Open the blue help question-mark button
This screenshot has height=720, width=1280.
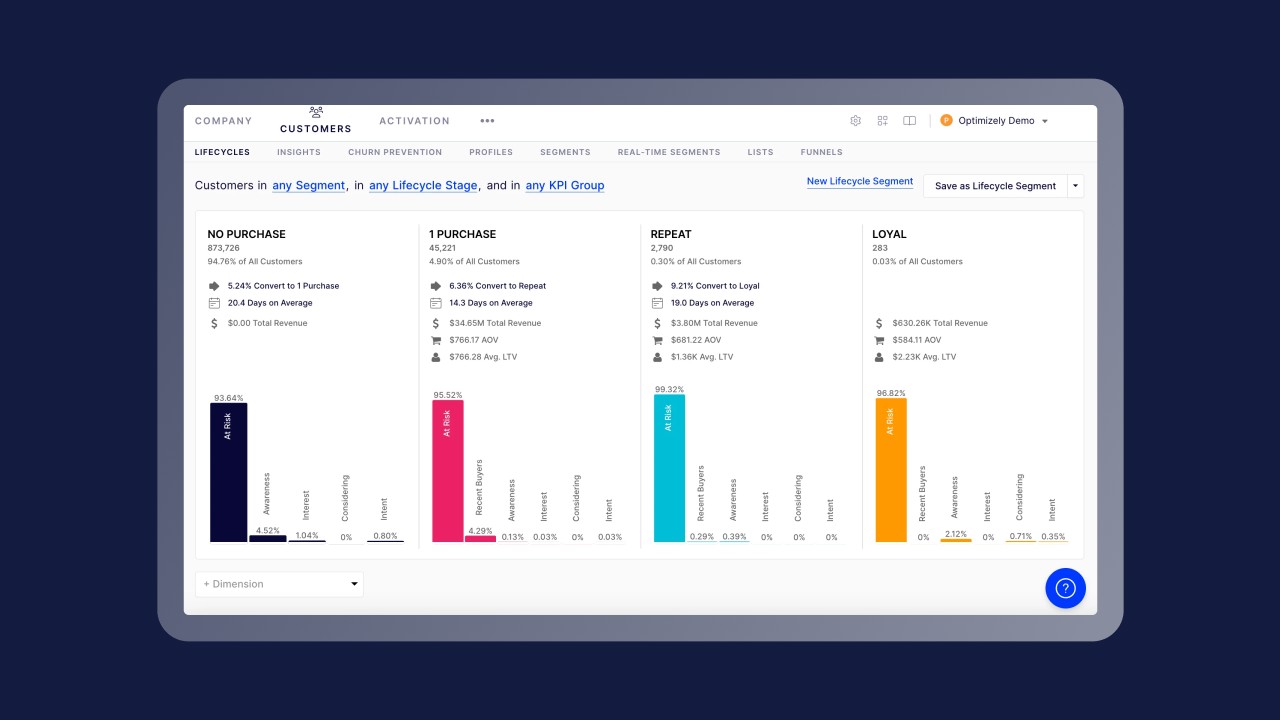1065,588
